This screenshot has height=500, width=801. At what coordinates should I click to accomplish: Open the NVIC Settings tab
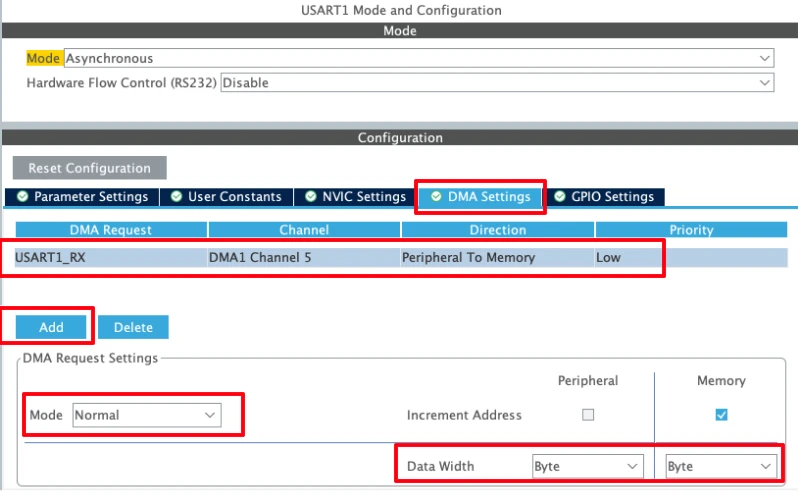(x=355, y=197)
